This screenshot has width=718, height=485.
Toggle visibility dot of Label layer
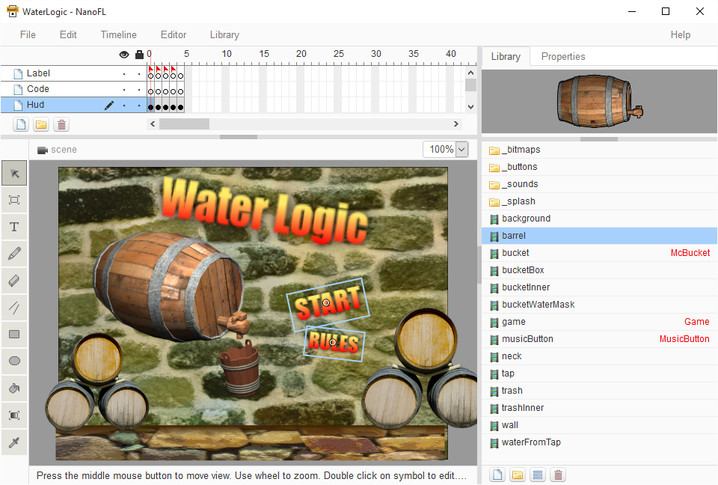click(124, 74)
